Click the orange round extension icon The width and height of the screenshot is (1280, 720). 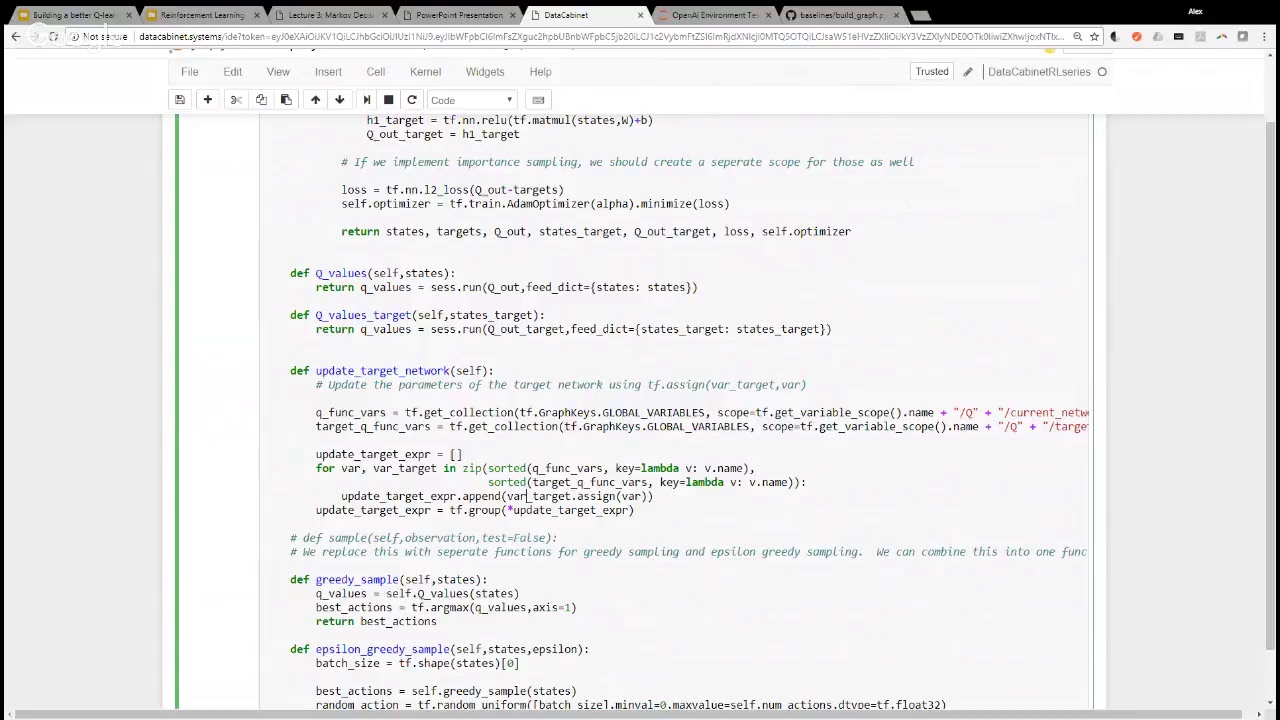click(x=1136, y=37)
